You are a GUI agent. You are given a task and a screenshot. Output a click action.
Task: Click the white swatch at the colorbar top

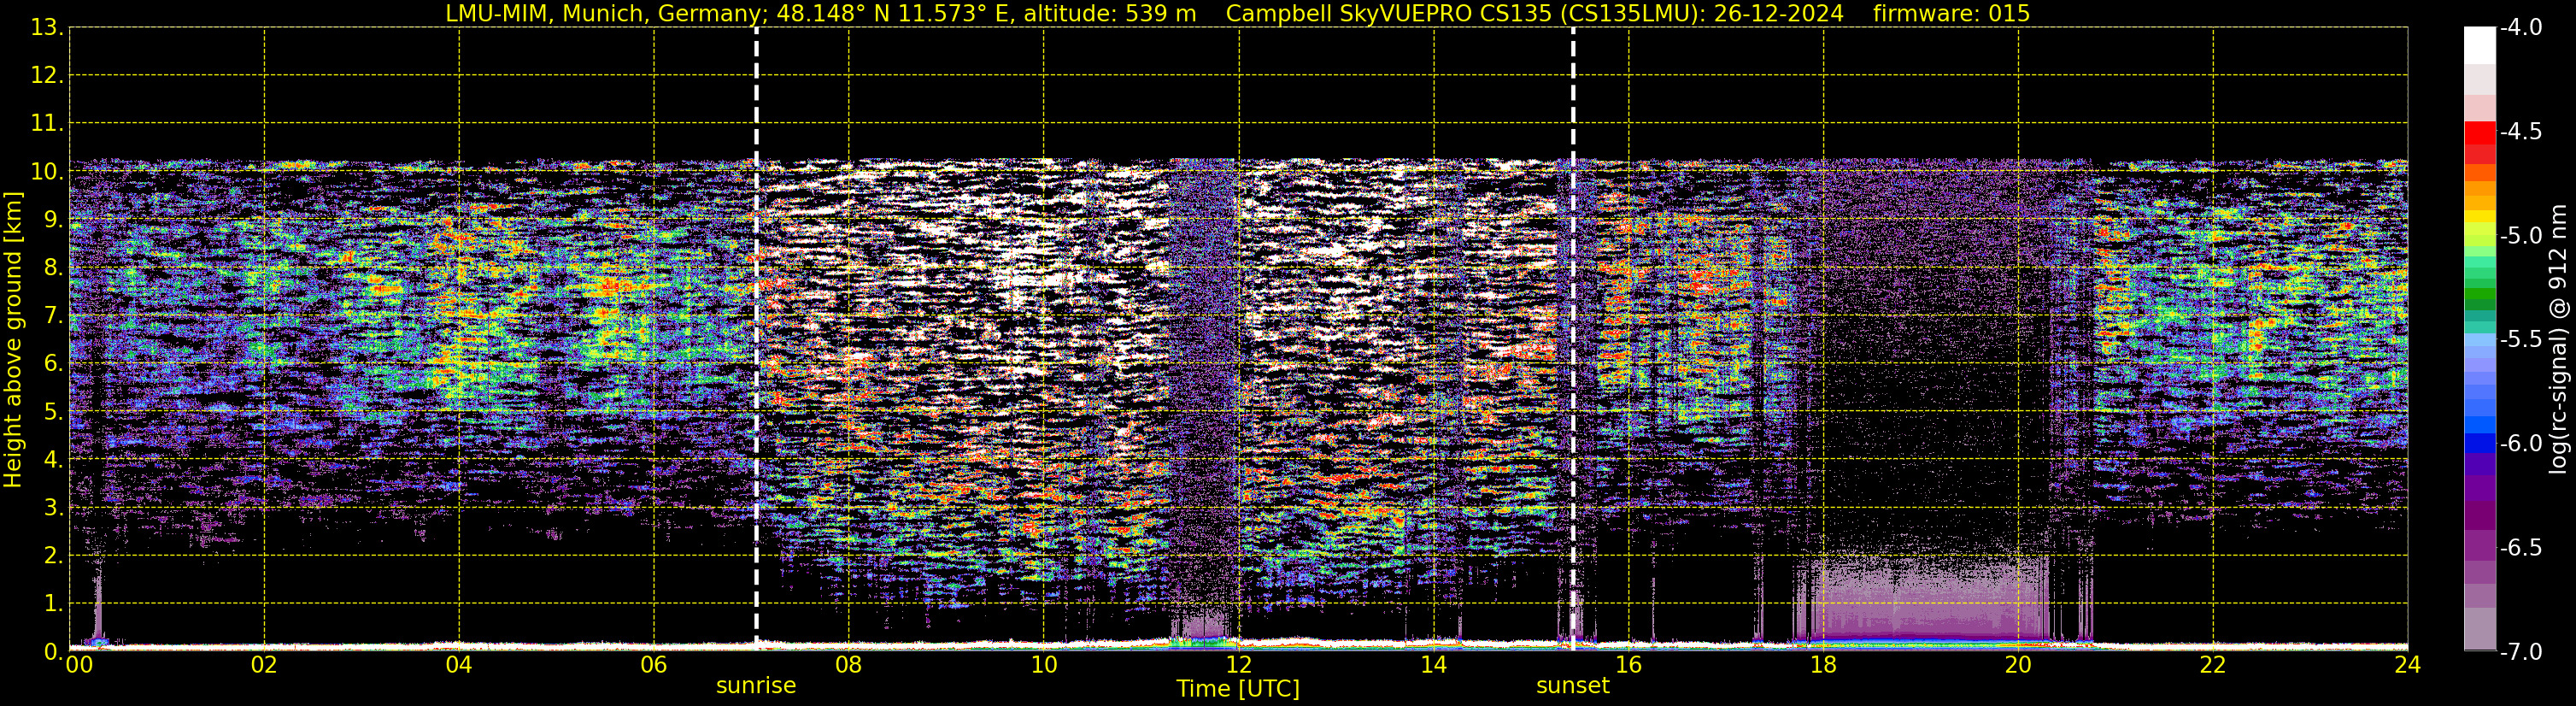[x=2479, y=46]
